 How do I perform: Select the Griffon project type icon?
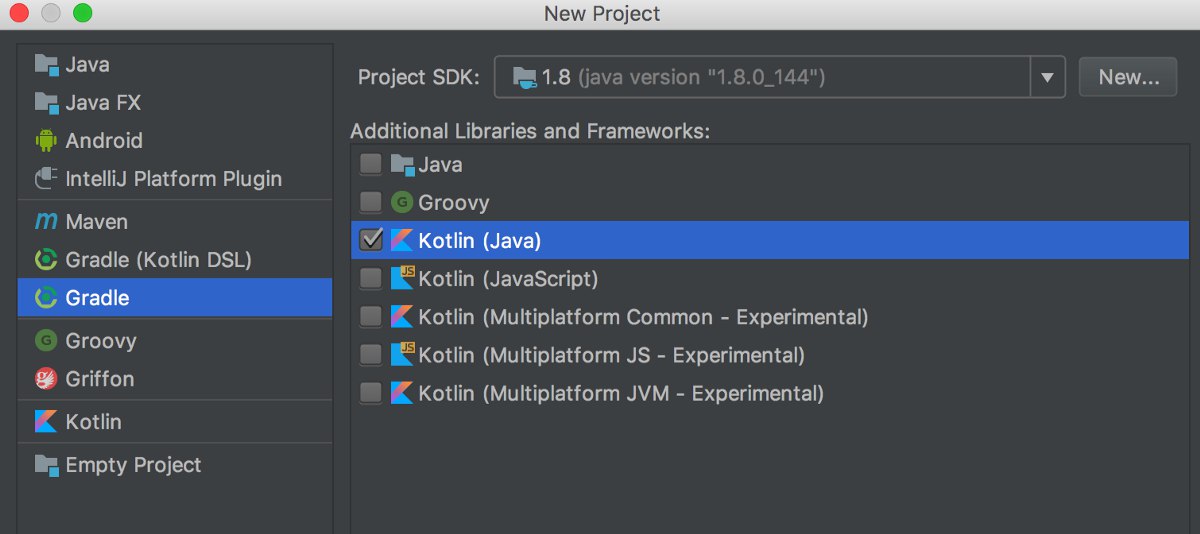[x=46, y=379]
